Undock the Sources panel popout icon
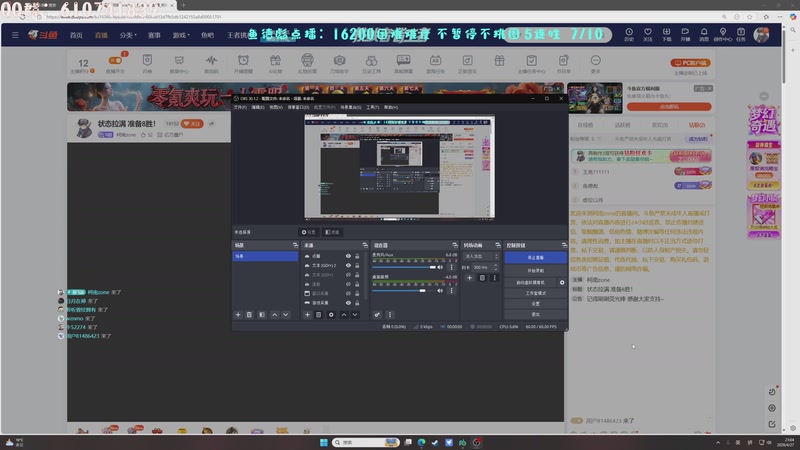800x450 pixels. (x=364, y=245)
